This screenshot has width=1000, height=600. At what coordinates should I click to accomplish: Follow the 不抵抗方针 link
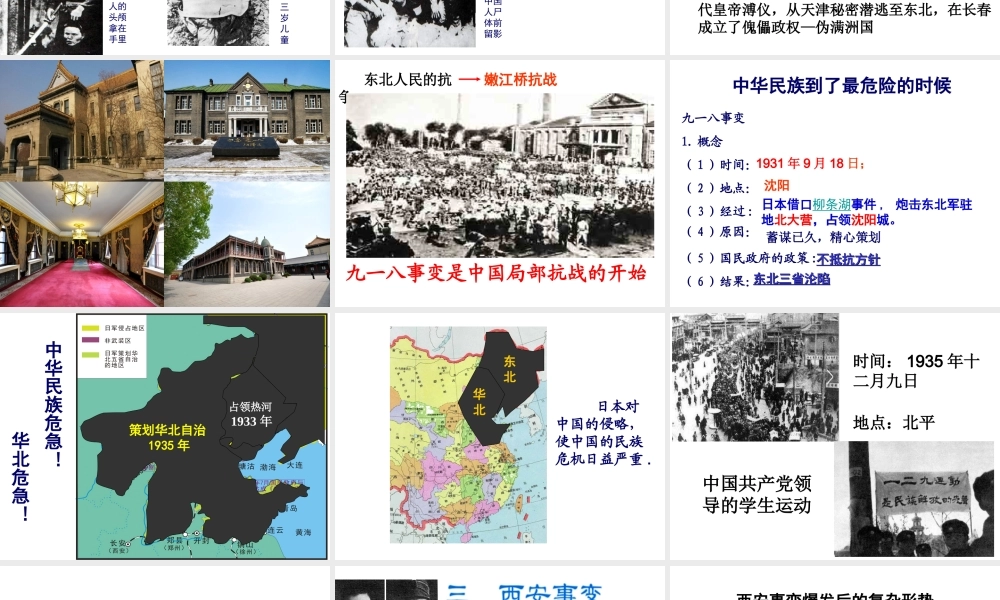point(848,260)
